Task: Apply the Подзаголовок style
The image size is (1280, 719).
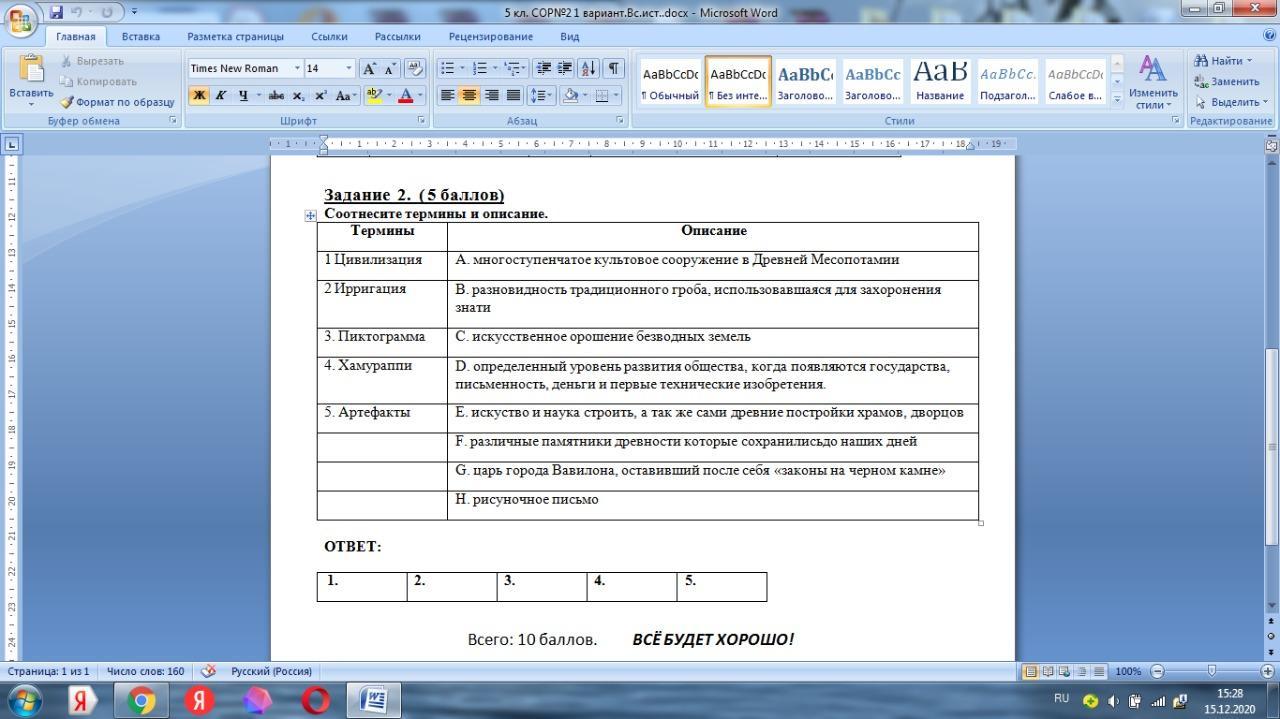Action: point(1007,81)
